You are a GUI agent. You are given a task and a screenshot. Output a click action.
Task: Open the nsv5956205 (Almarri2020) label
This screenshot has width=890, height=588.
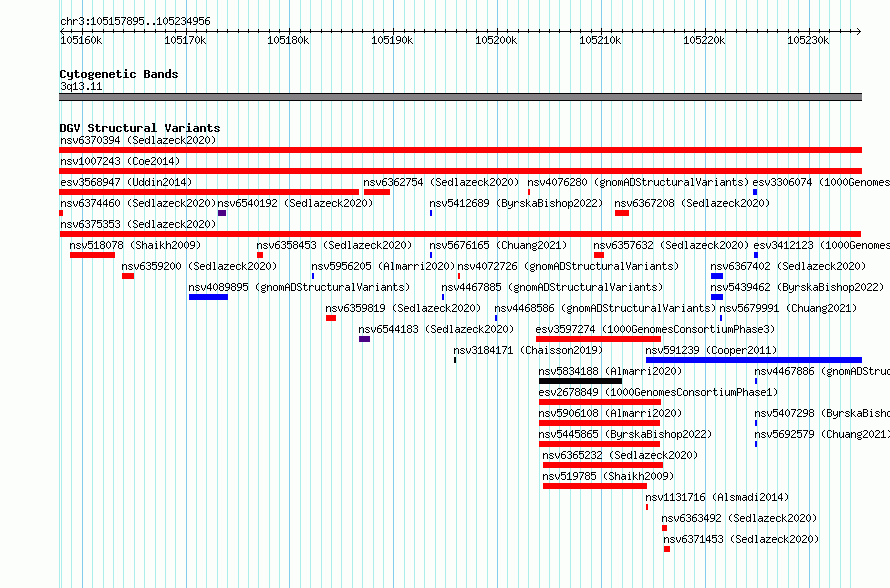click(x=383, y=266)
